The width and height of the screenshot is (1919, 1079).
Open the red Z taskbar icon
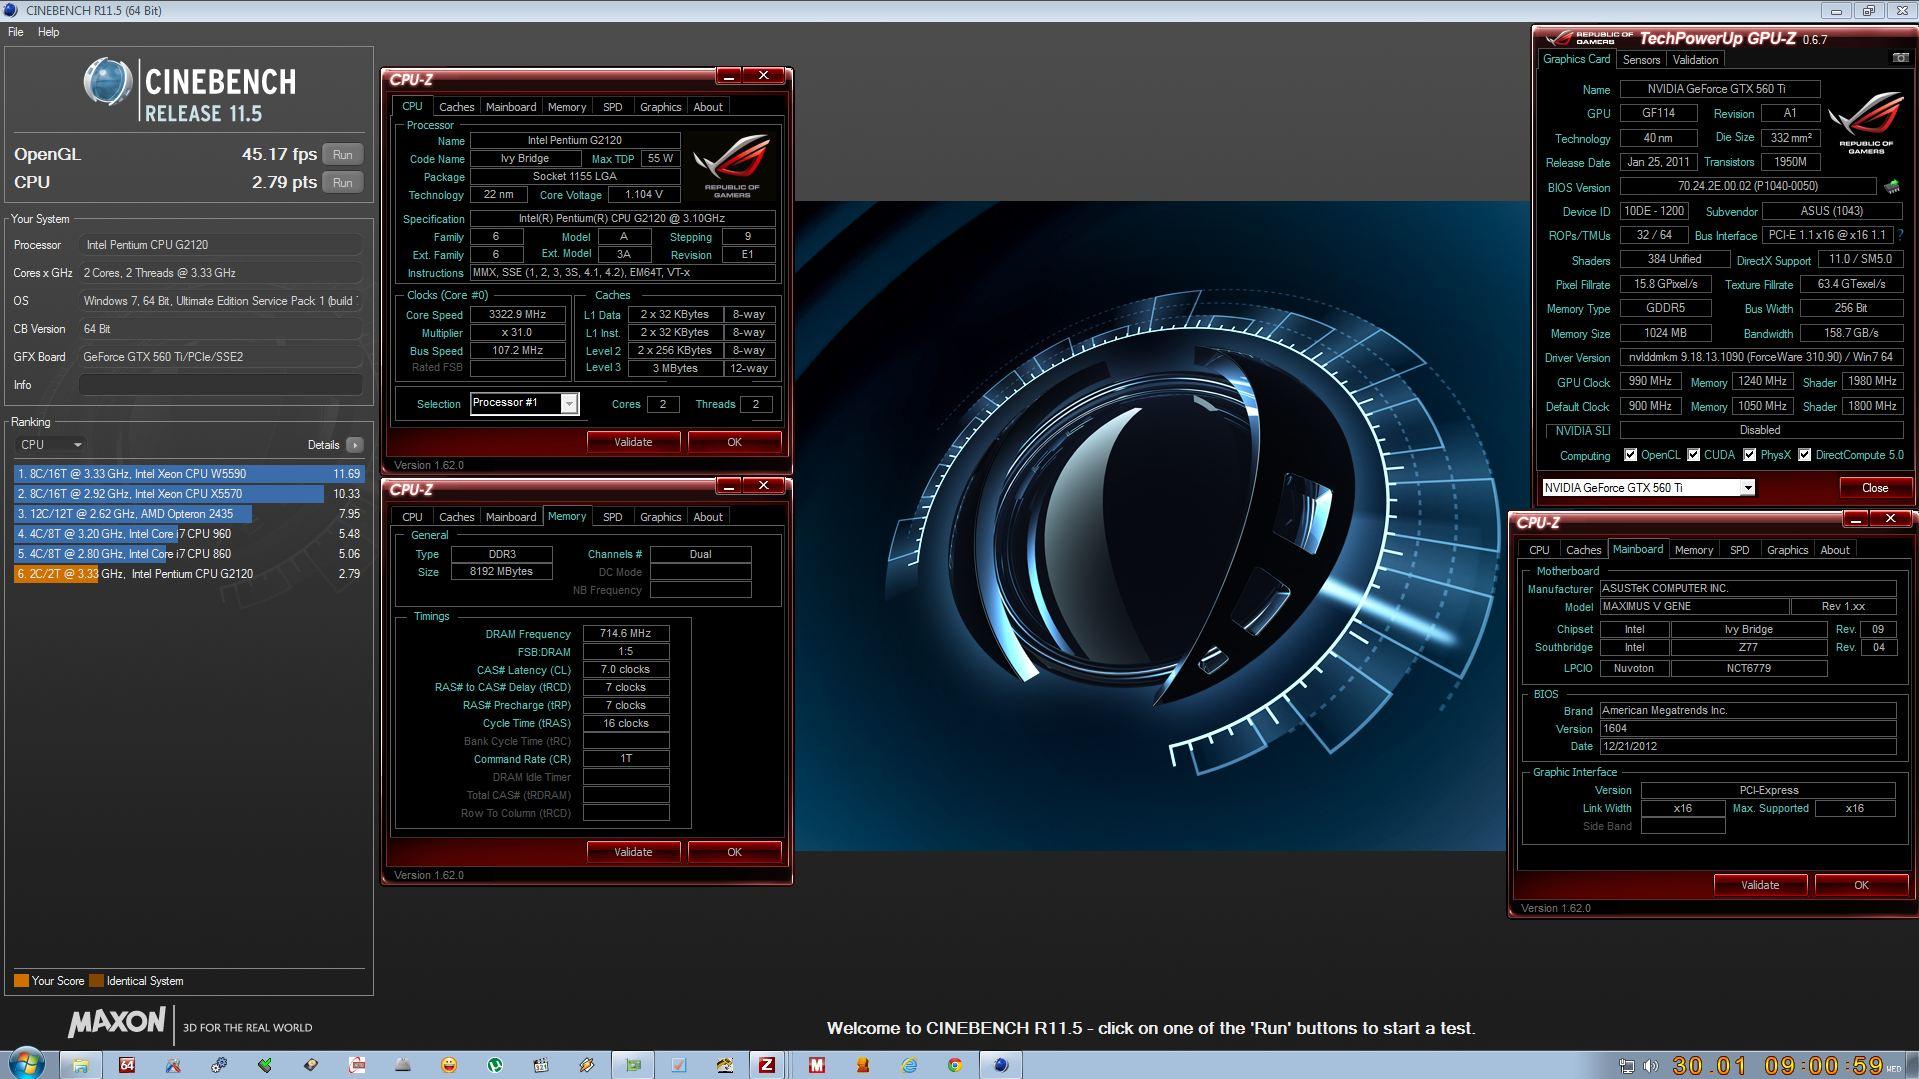click(767, 1065)
